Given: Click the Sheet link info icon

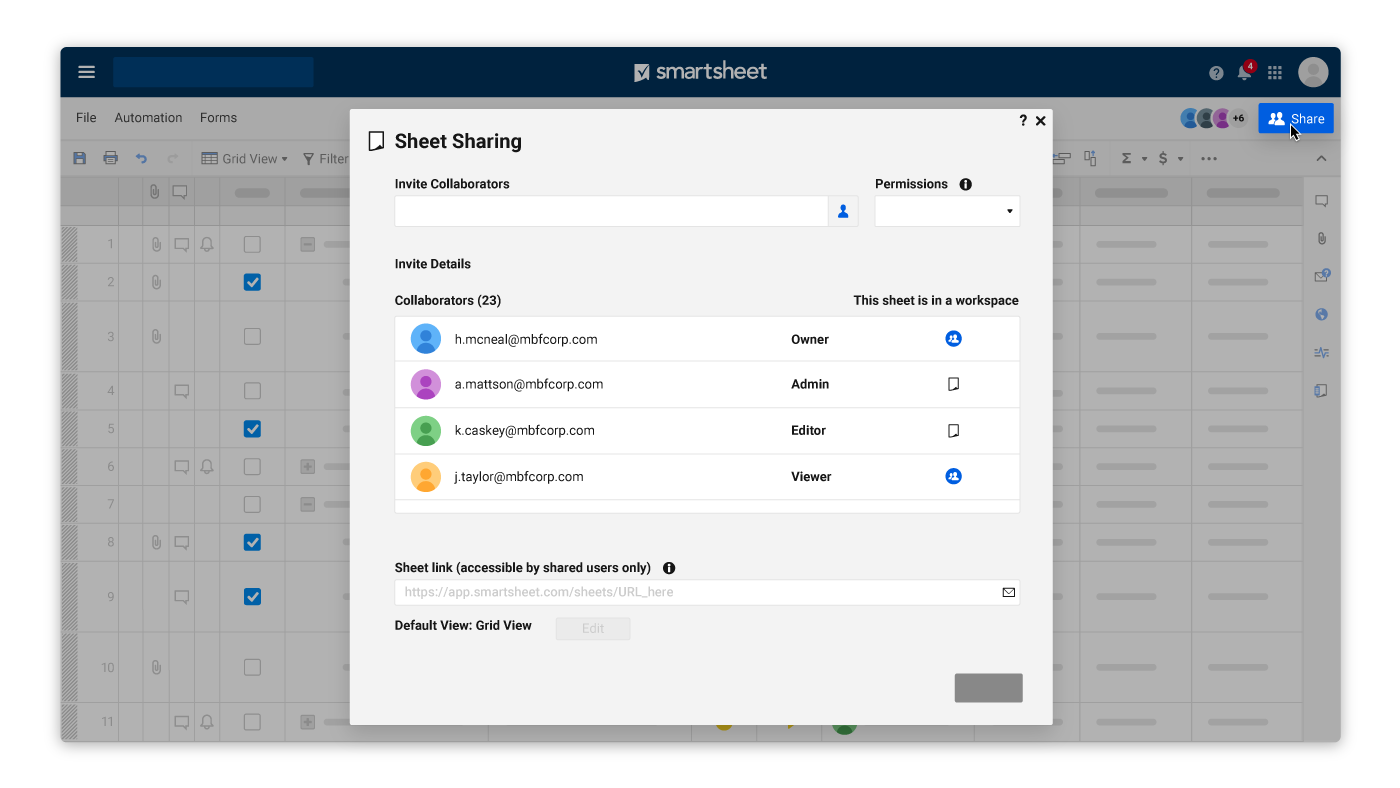Looking at the screenshot, I should coord(669,568).
